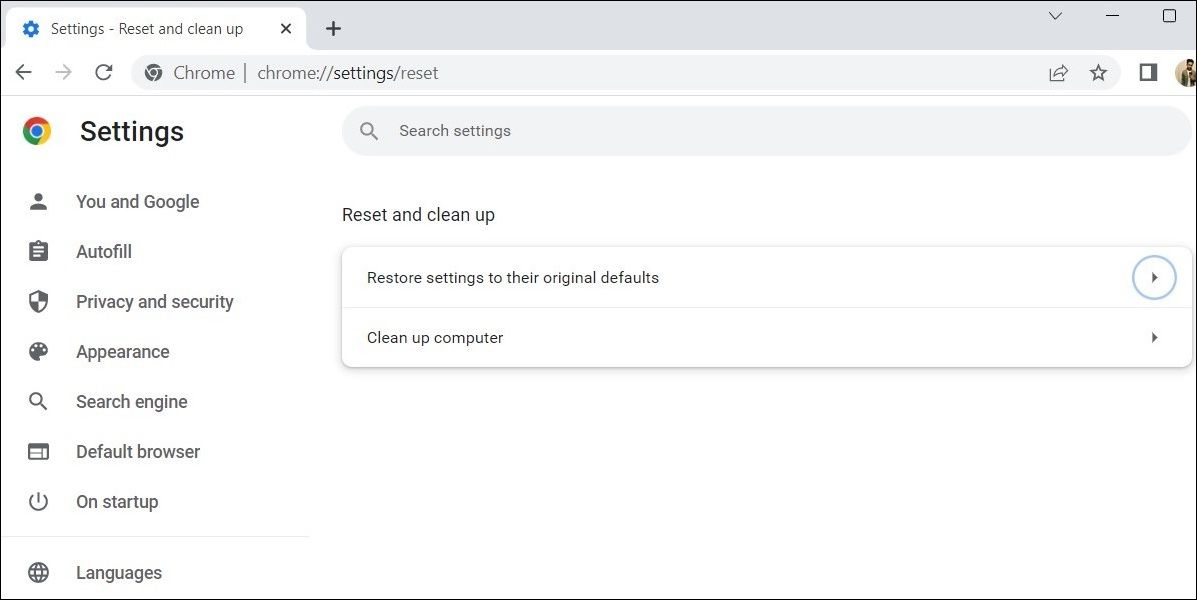This screenshot has width=1197, height=600.
Task: Open On startup power icon
Action: click(38, 501)
